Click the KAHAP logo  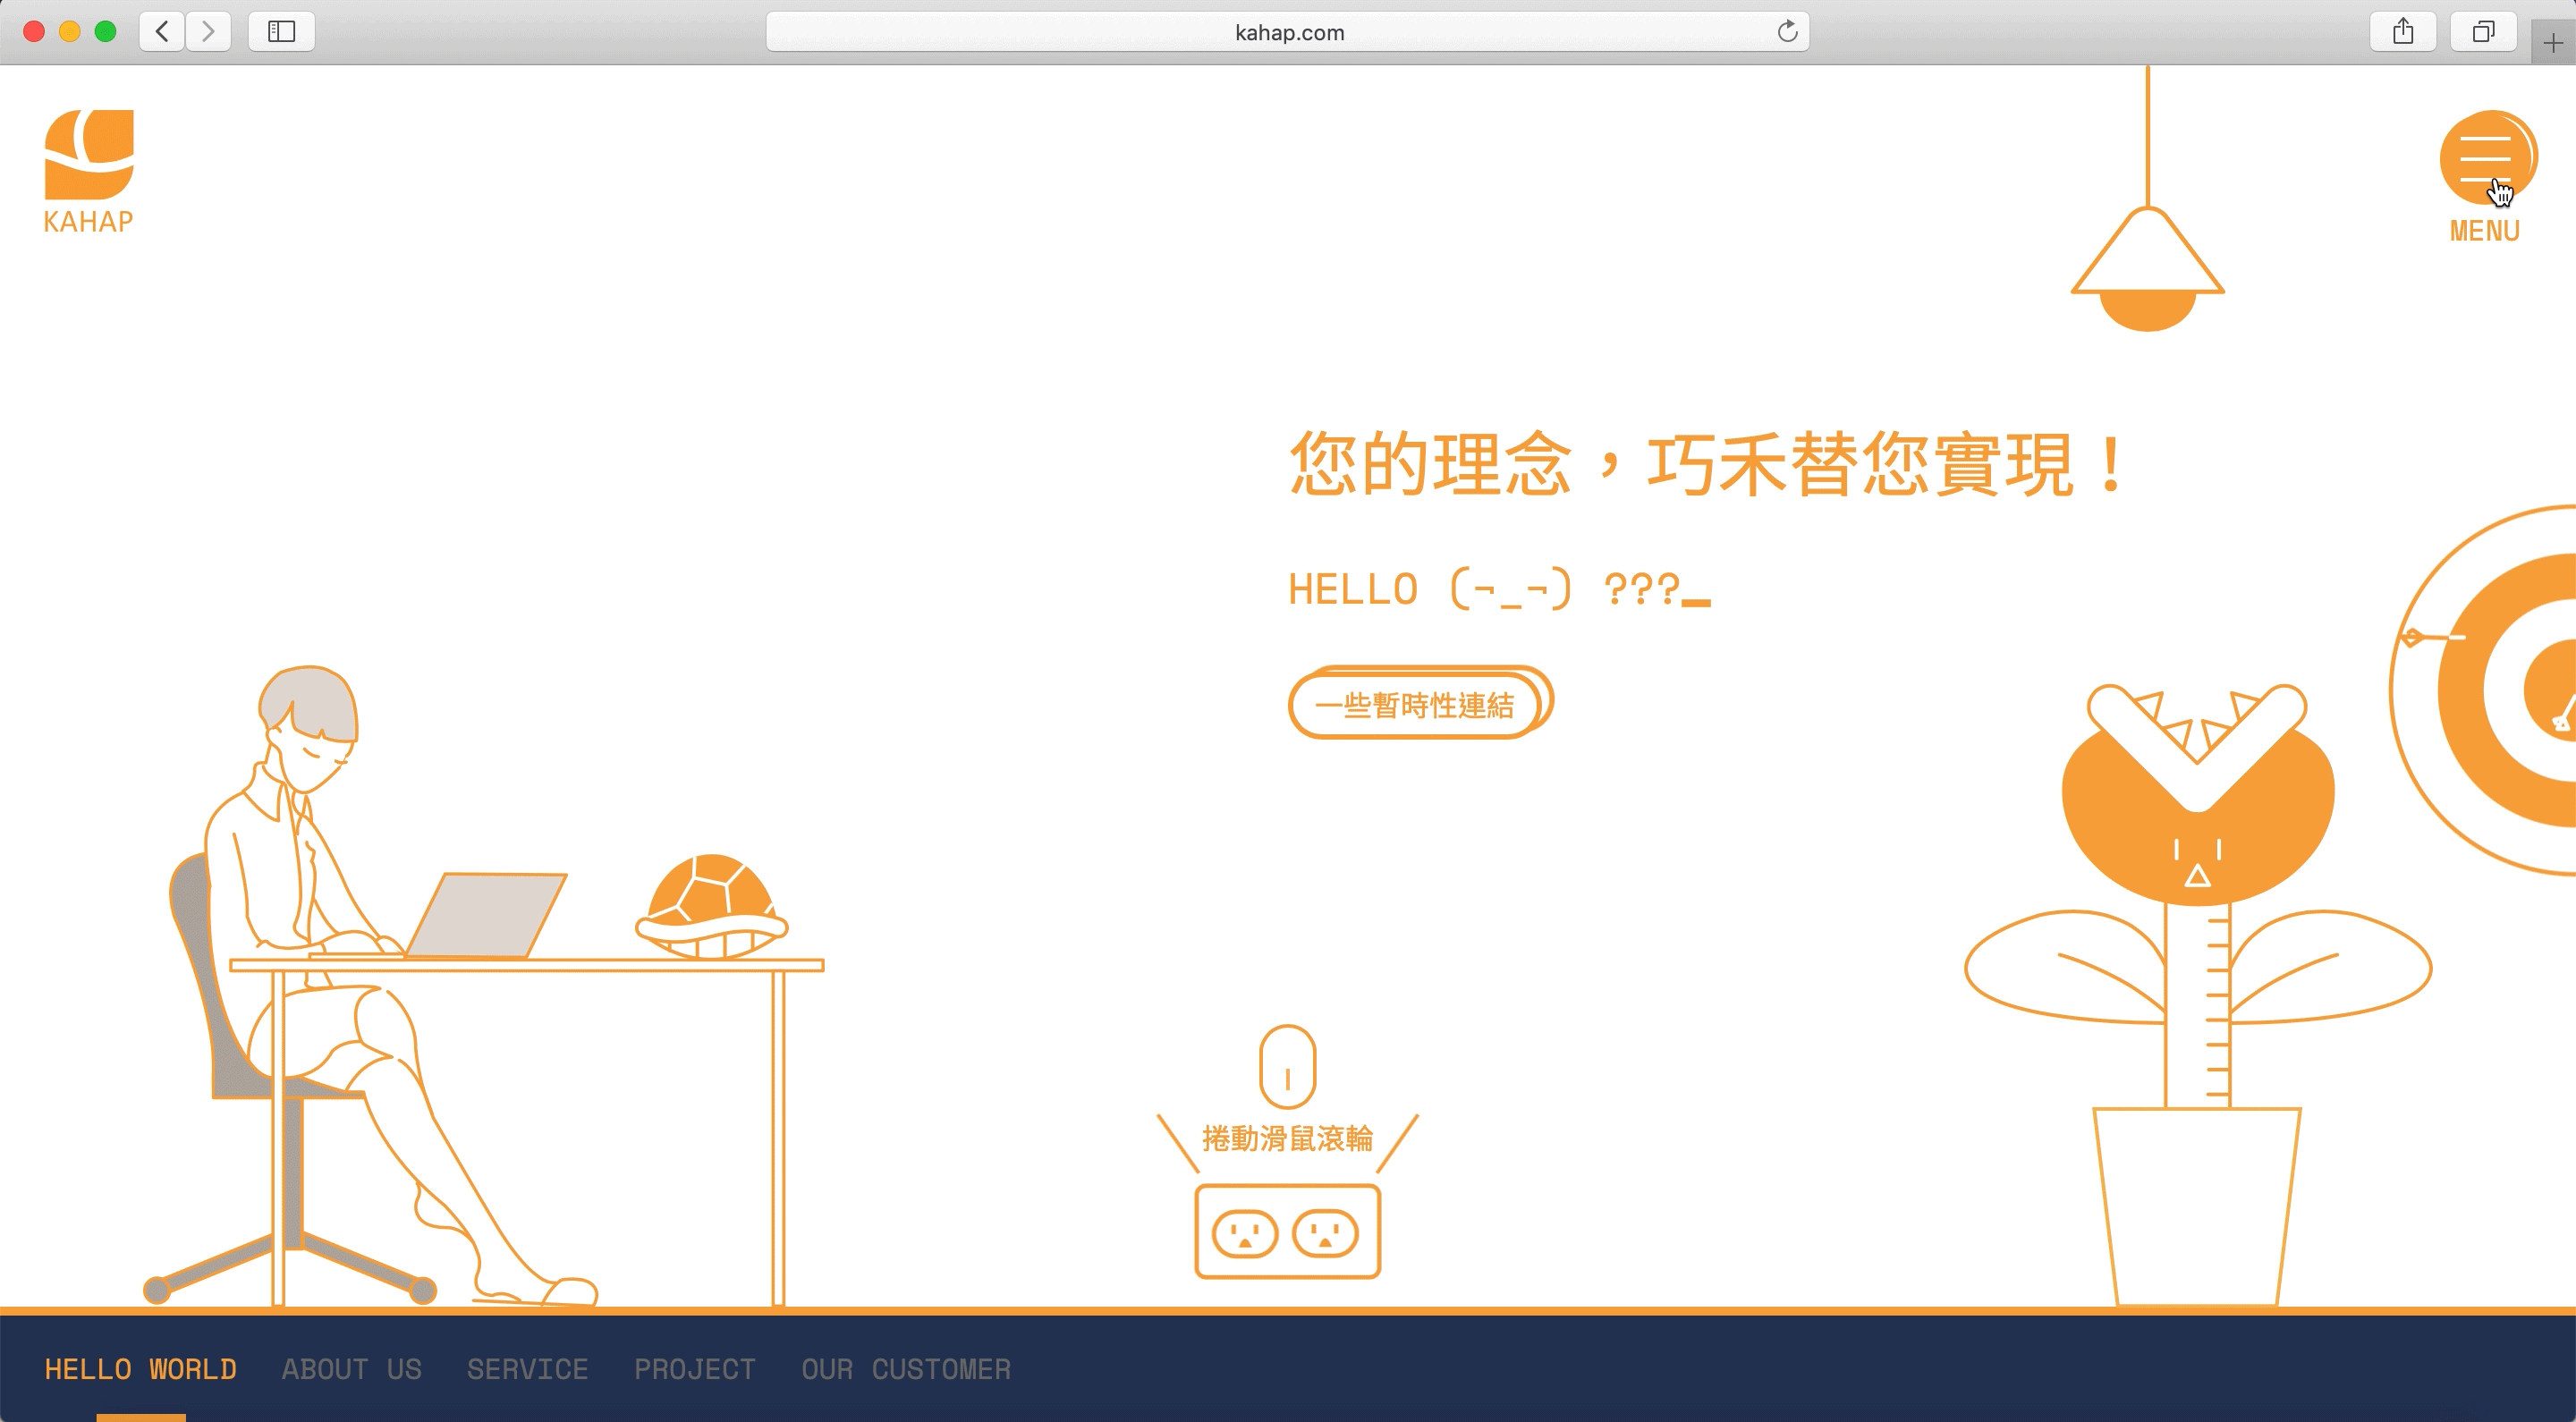(x=88, y=172)
